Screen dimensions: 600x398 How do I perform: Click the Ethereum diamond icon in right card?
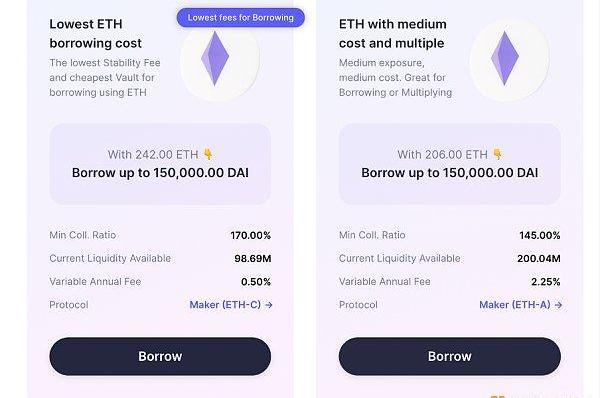click(x=505, y=59)
